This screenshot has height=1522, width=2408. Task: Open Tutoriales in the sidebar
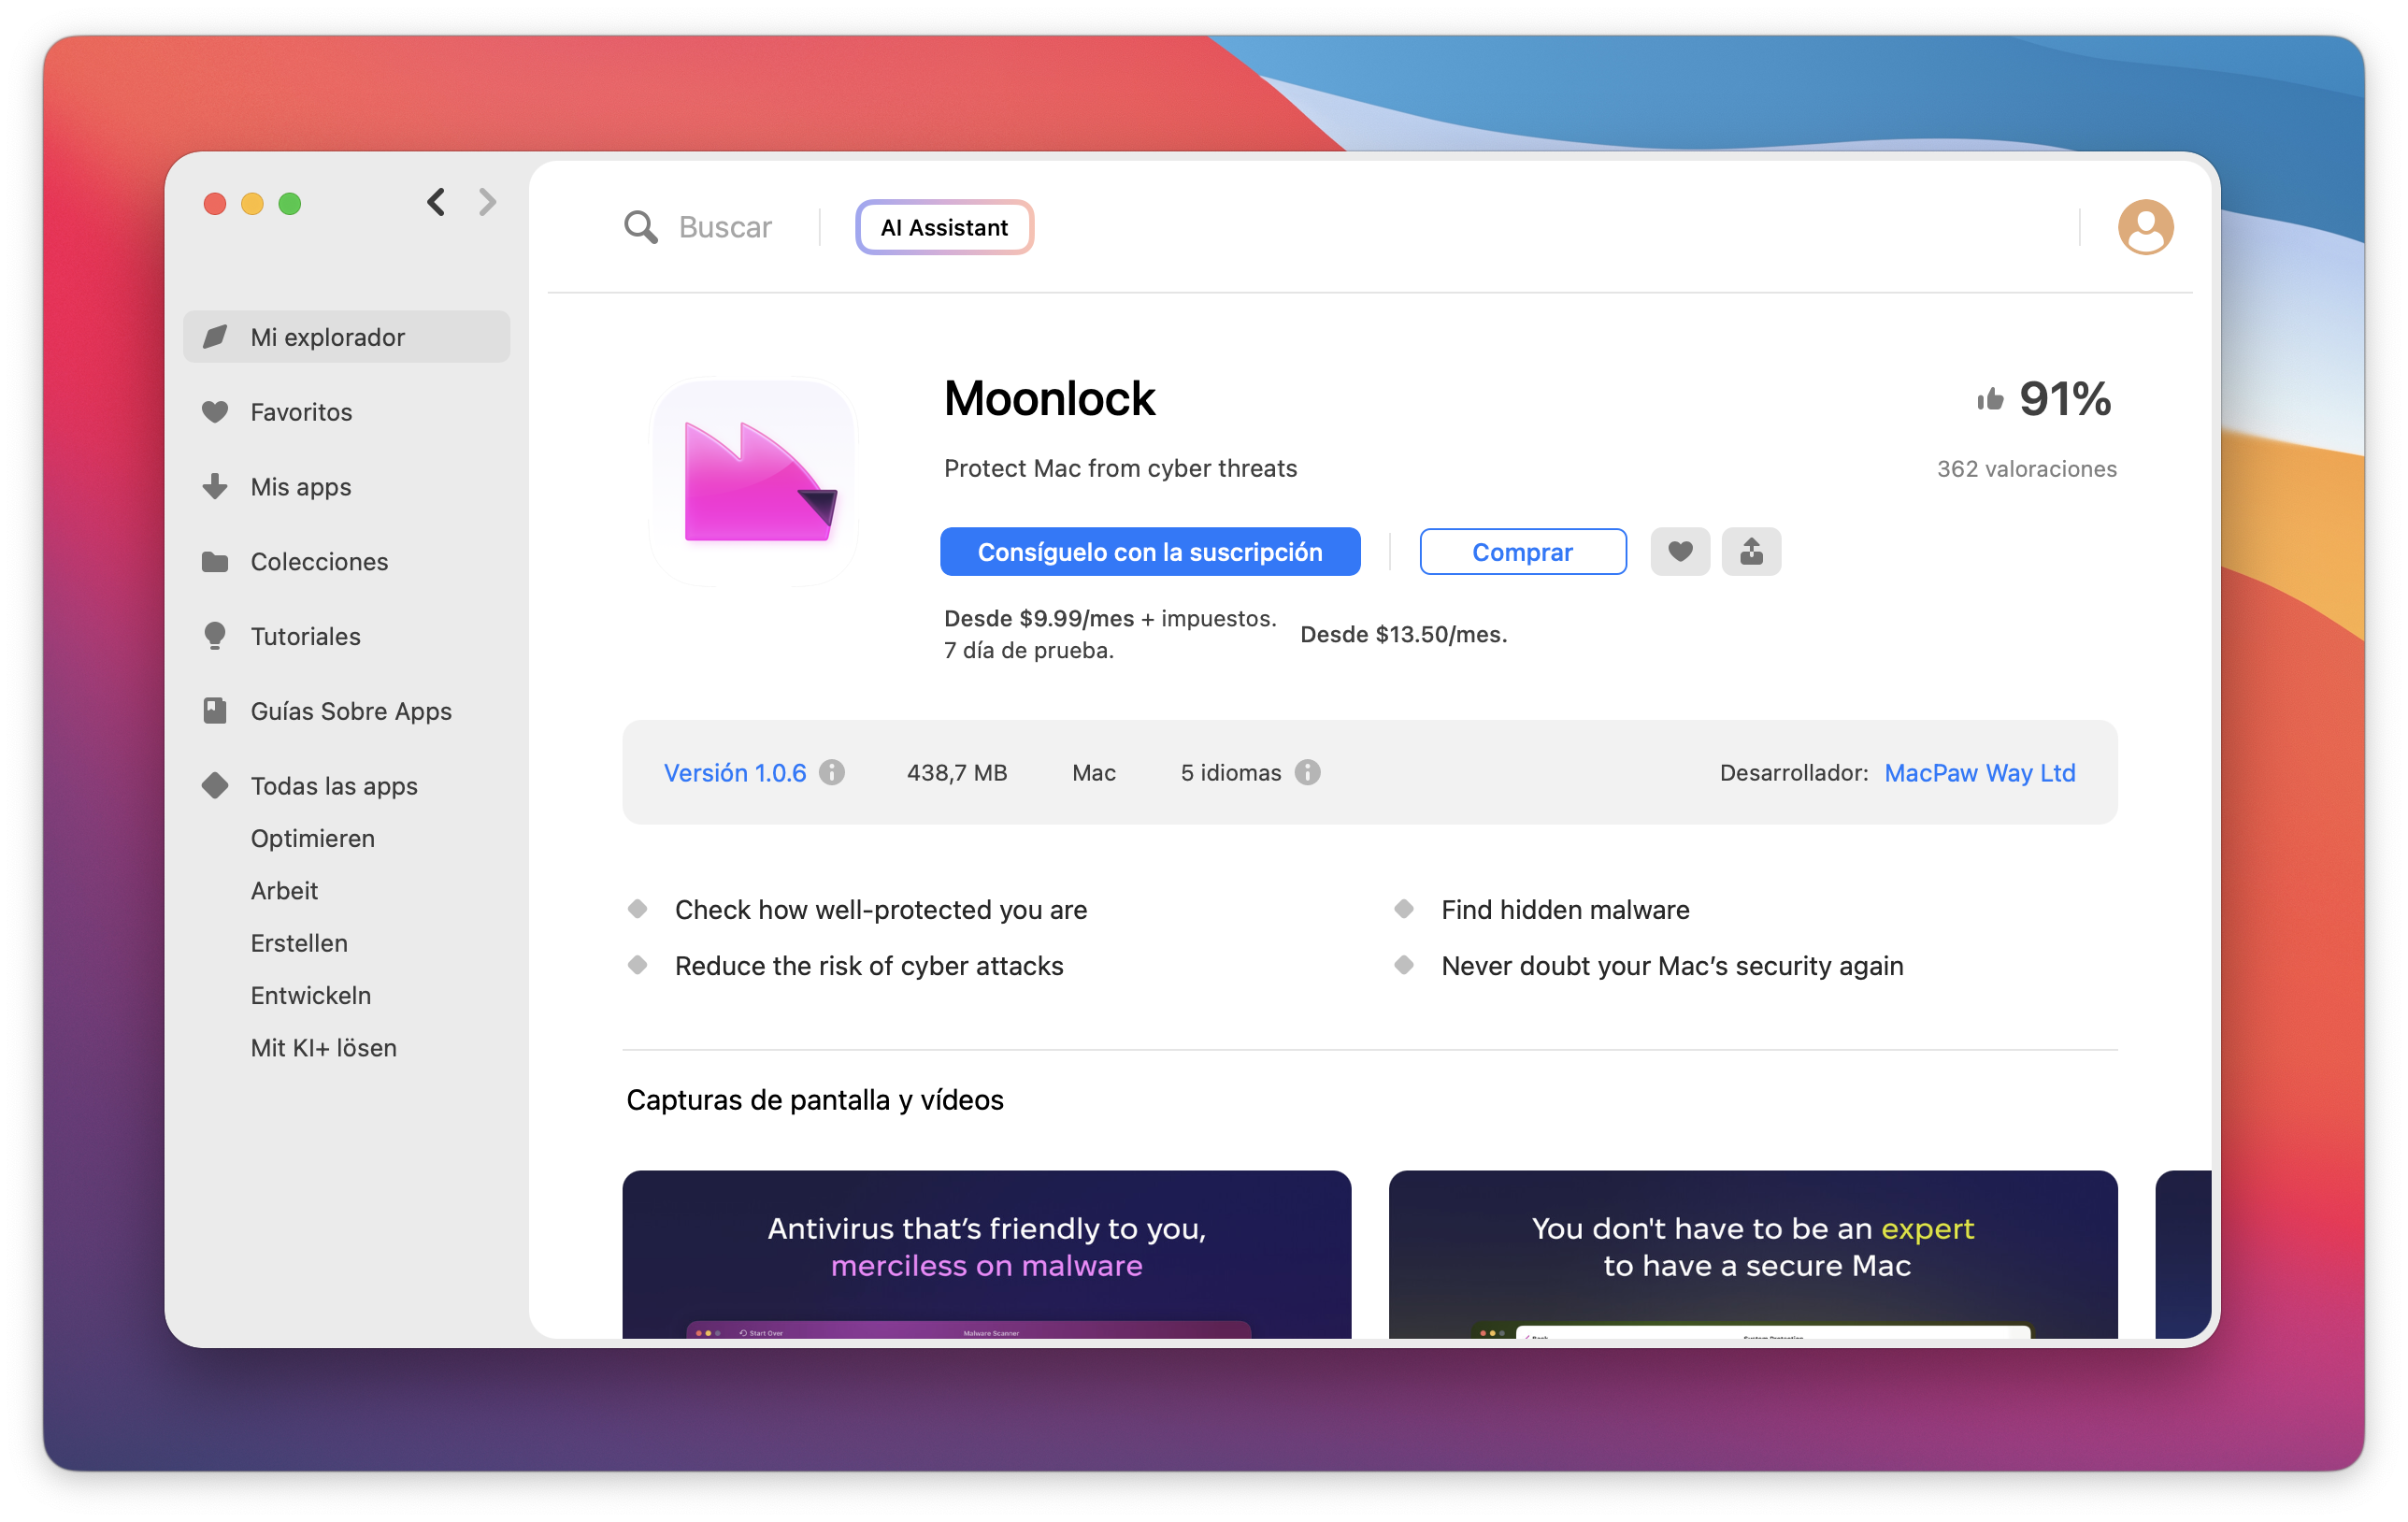tap(347, 637)
